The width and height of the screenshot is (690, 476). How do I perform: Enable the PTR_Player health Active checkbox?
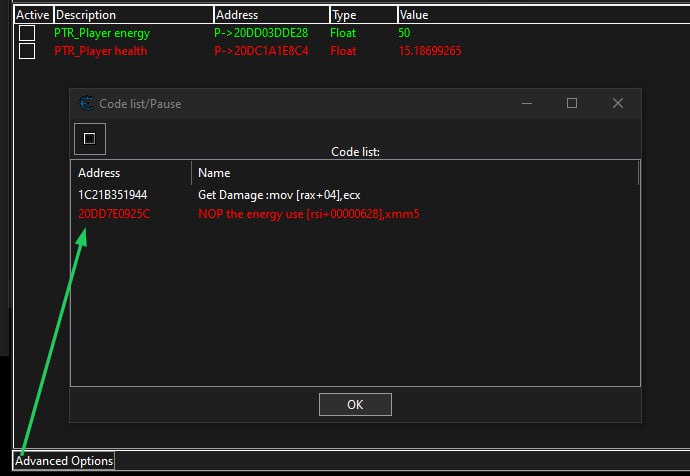click(x=27, y=50)
